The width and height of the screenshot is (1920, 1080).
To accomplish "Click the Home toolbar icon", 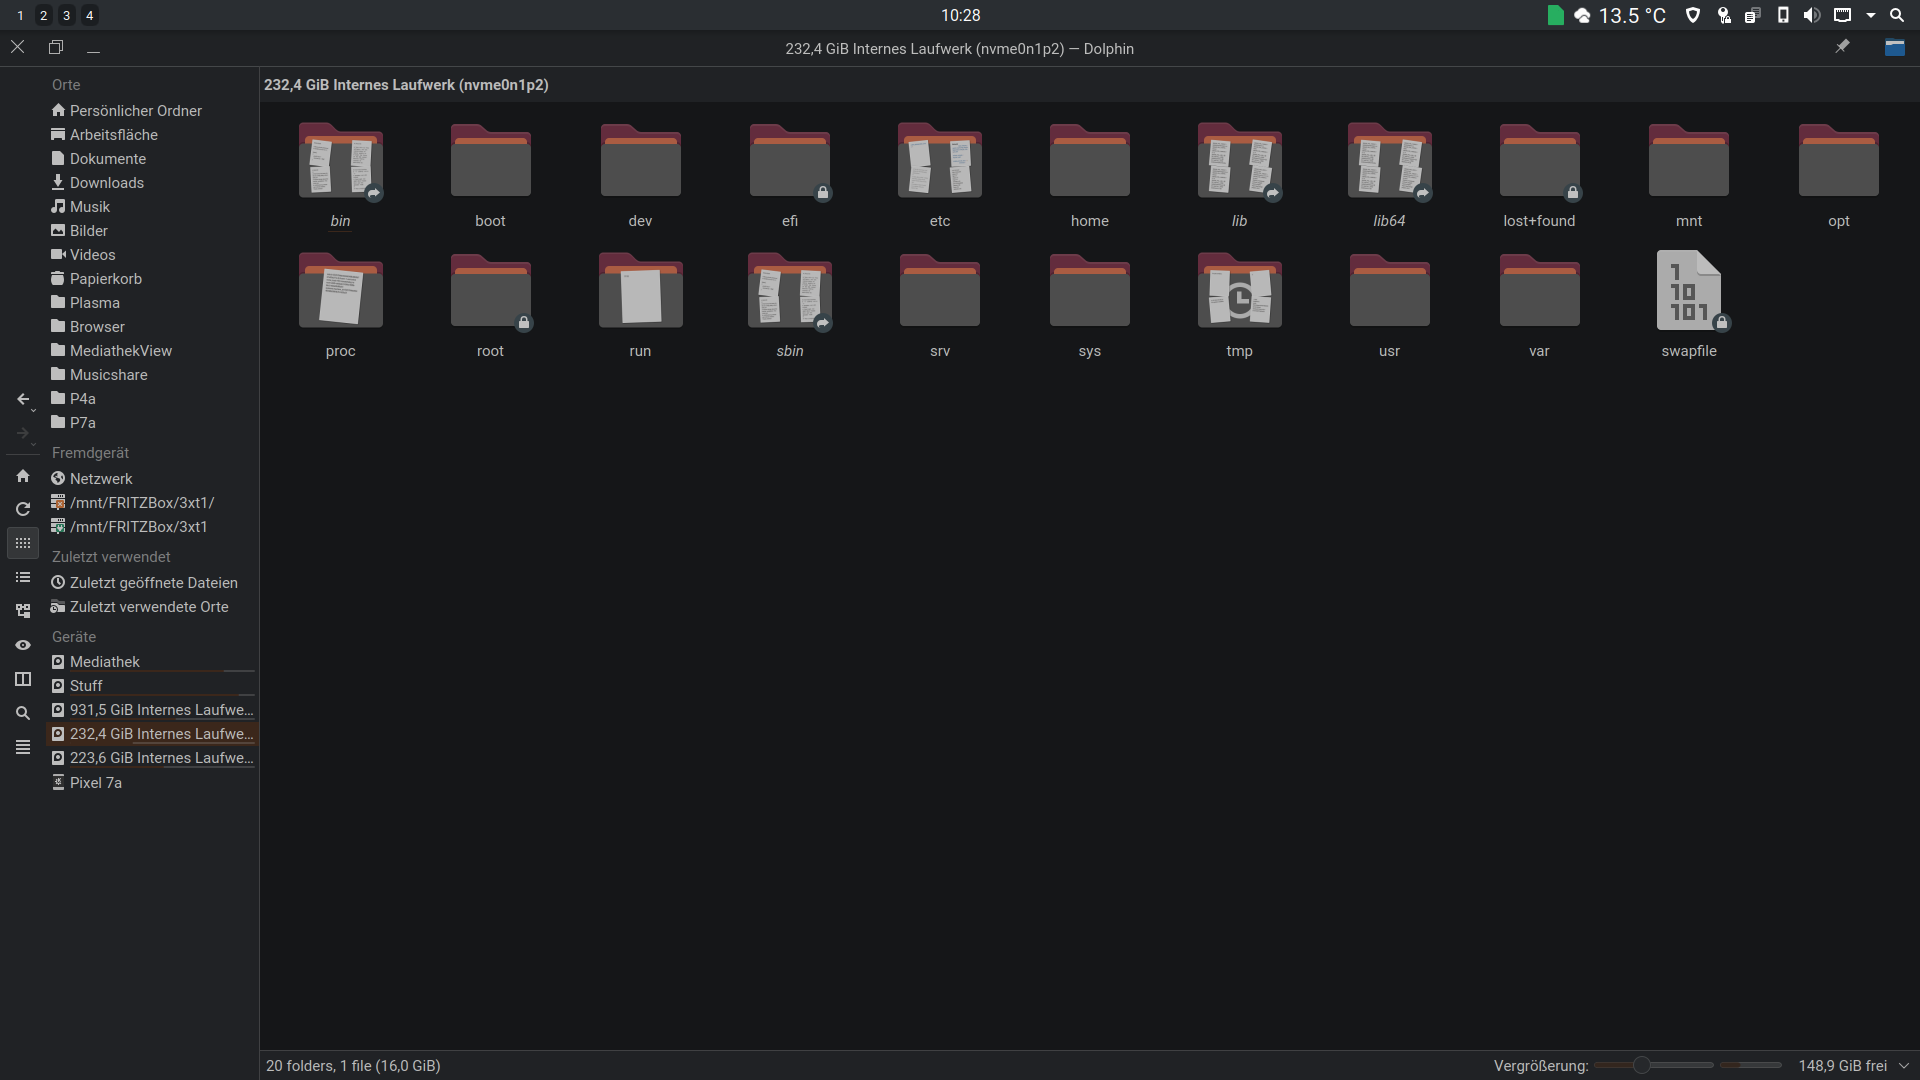I will tap(23, 476).
